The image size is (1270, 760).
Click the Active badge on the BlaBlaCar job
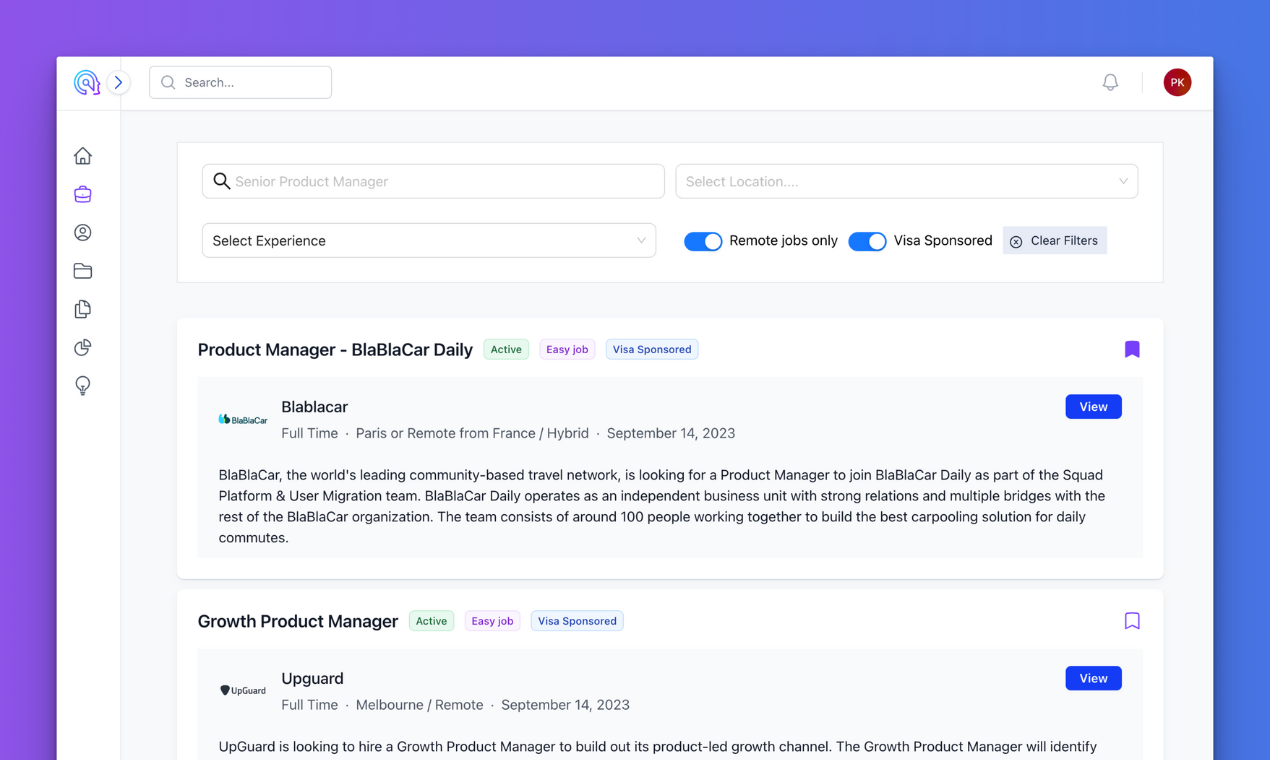(506, 349)
